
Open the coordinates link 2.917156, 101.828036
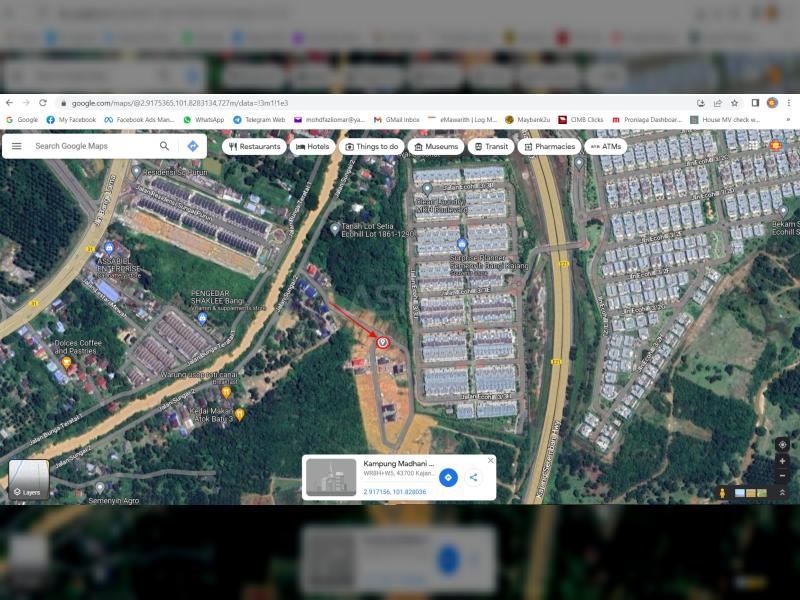pos(394,492)
